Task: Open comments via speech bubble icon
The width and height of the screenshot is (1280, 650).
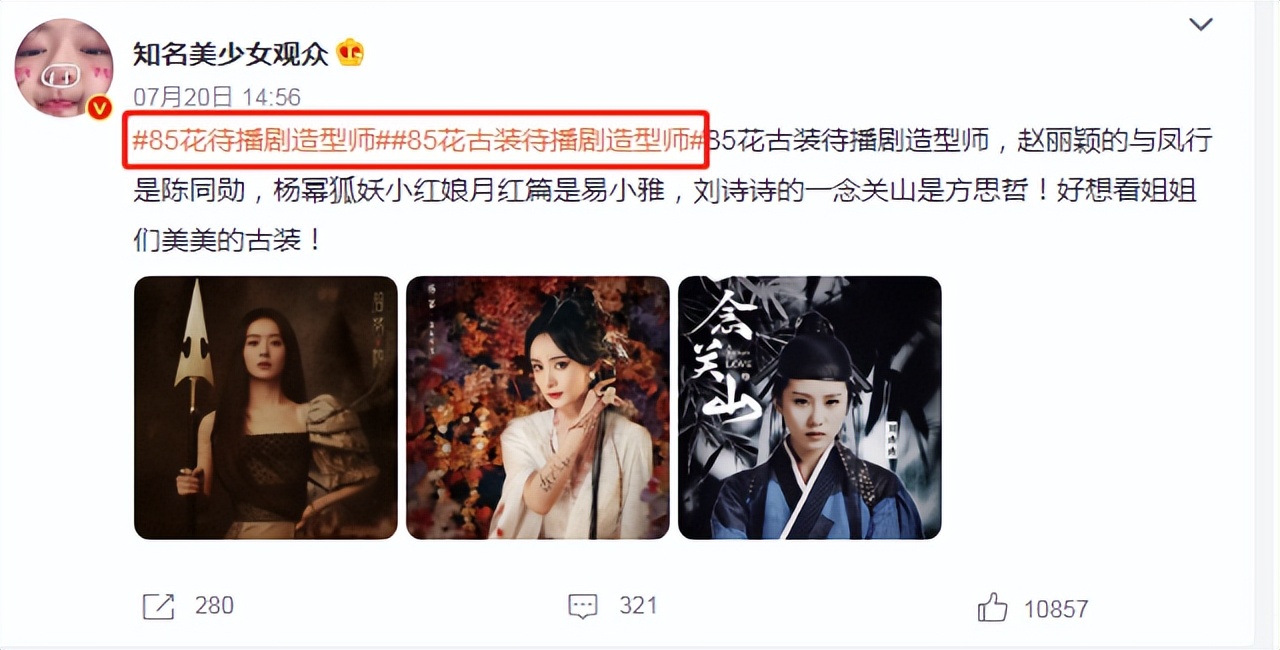Action: pos(583,605)
